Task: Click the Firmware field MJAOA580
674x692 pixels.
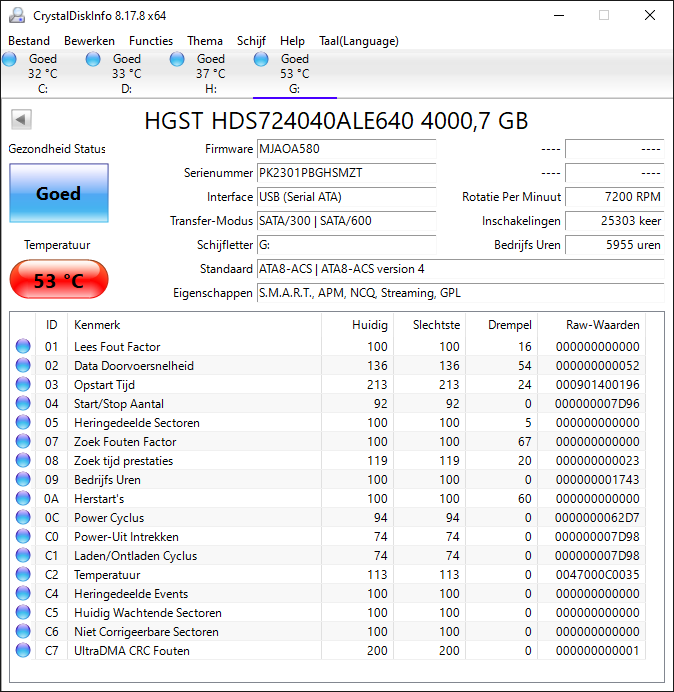Action: tap(346, 149)
